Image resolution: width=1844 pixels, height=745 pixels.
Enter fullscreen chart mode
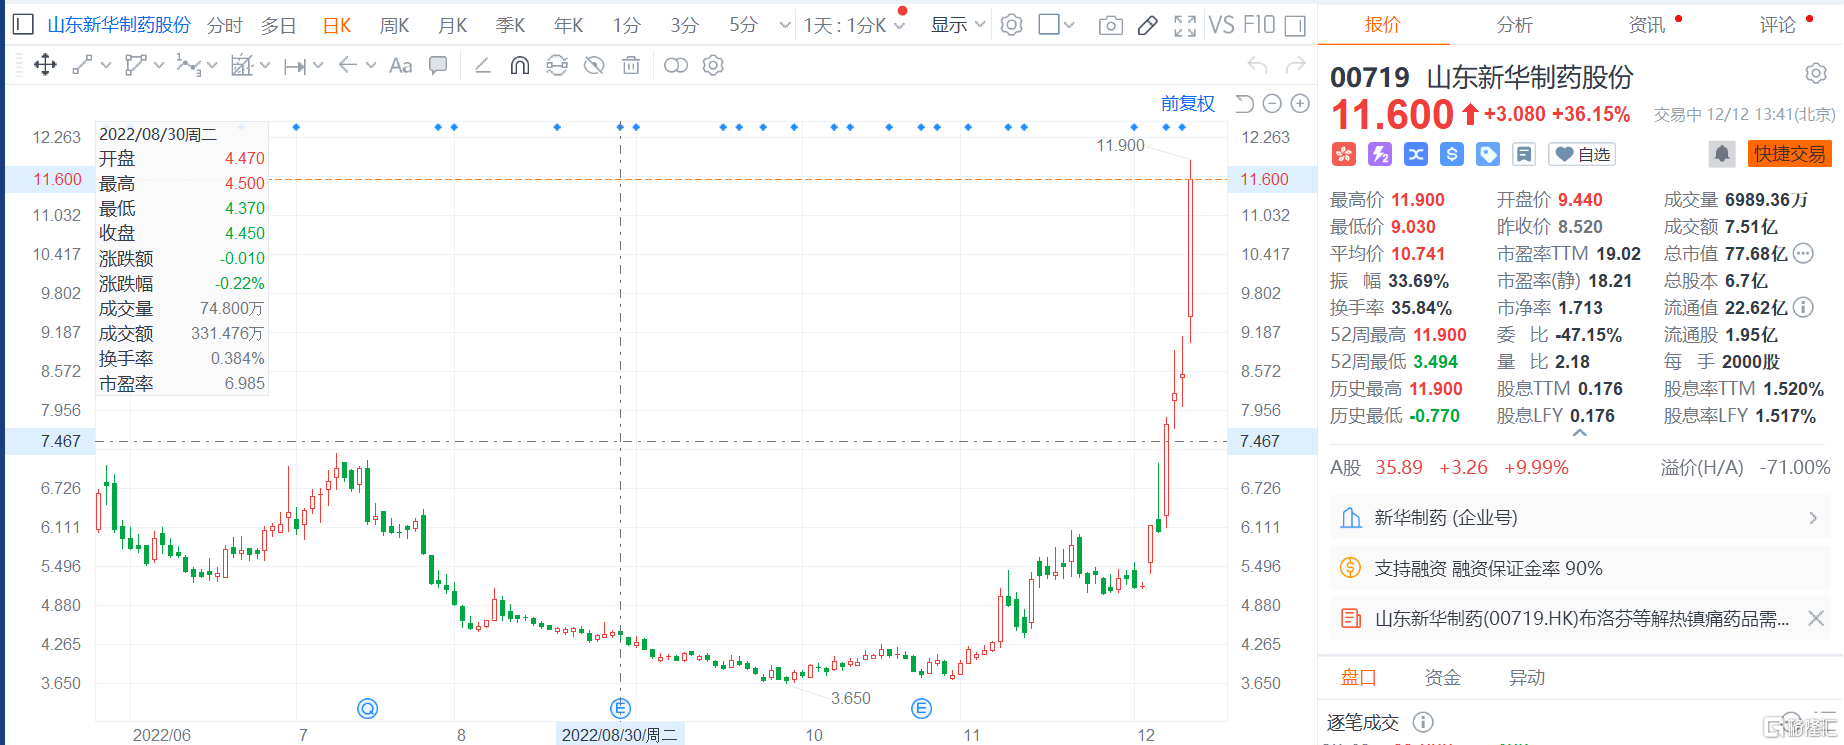pos(1185,26)
